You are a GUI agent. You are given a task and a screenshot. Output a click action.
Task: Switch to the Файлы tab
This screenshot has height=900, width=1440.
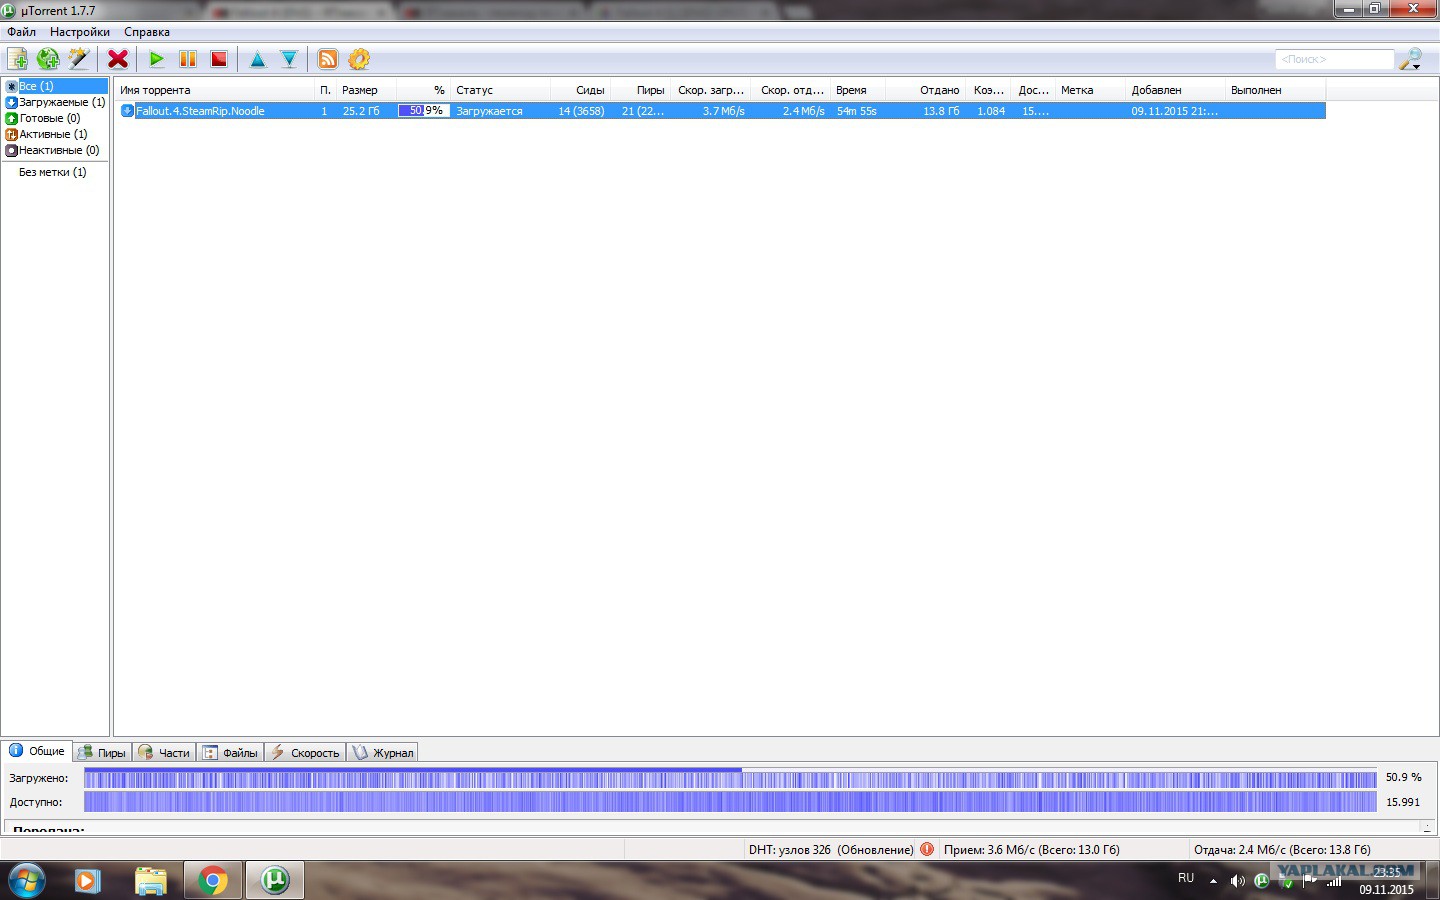[230, 753]
